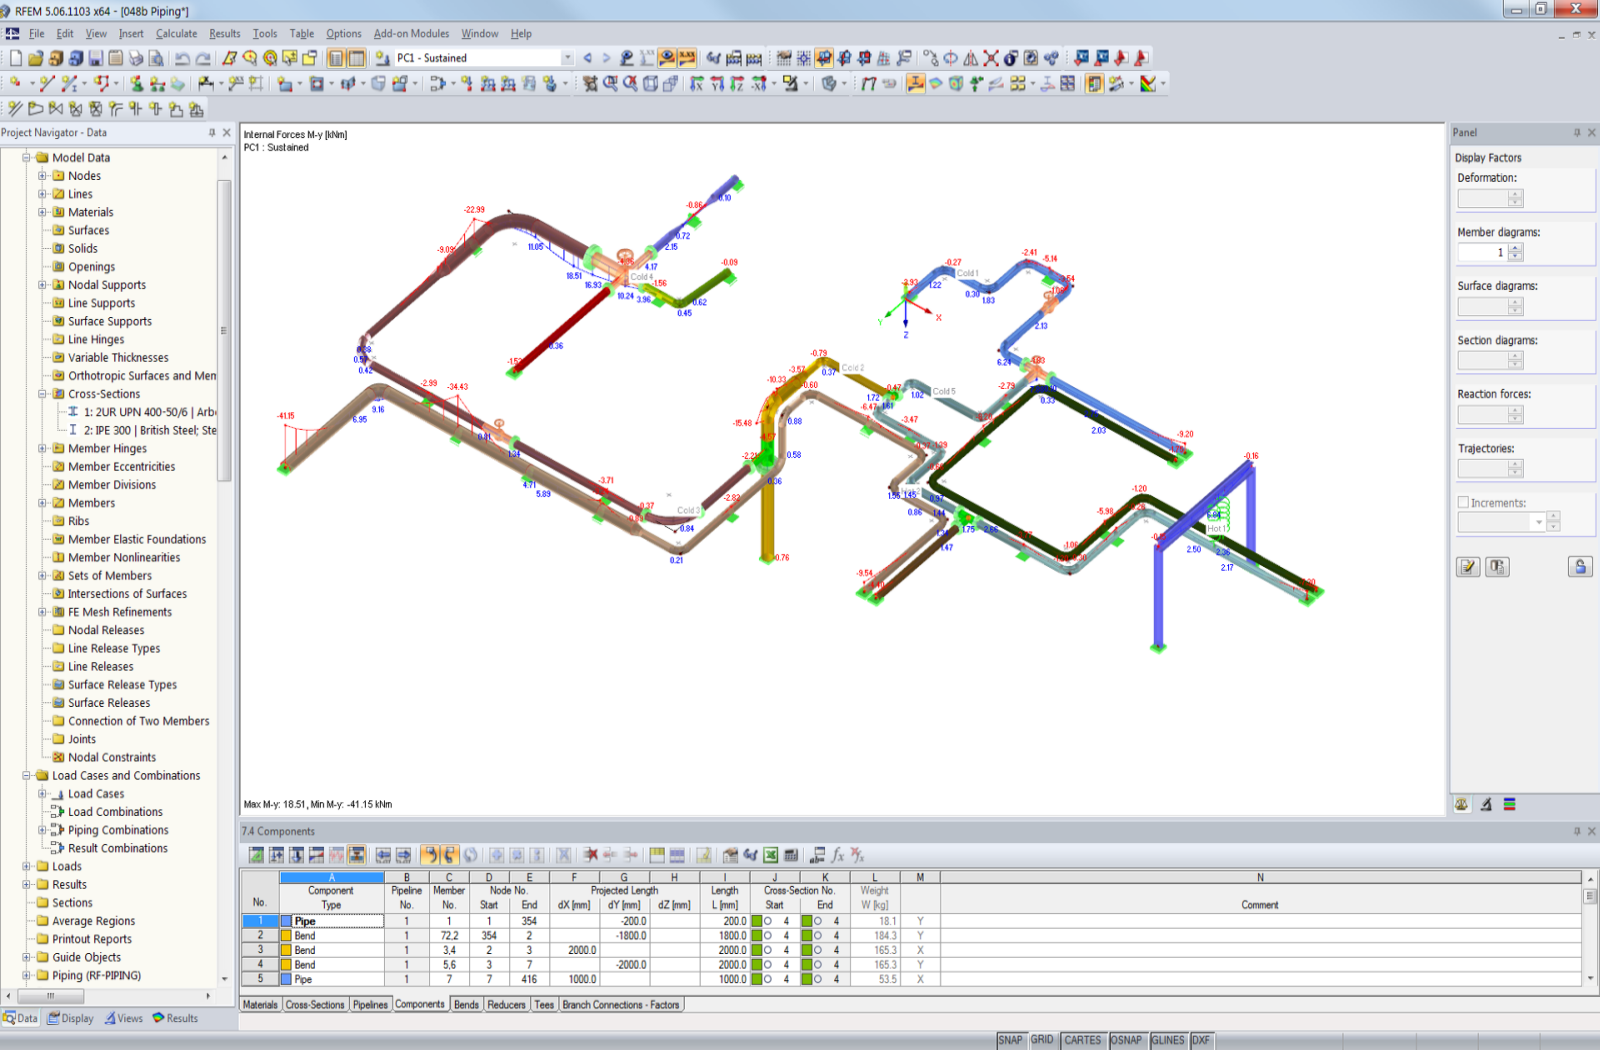Open the Calculate menu

[176, 33]
